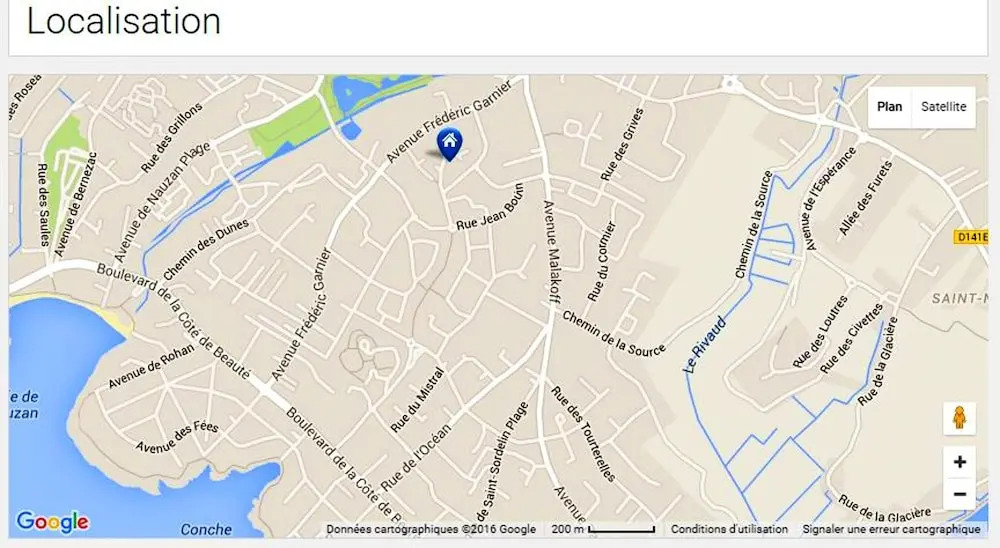1000x548 pixels.
Task: Zoom in with the plus button
Action: click(959, 462)
